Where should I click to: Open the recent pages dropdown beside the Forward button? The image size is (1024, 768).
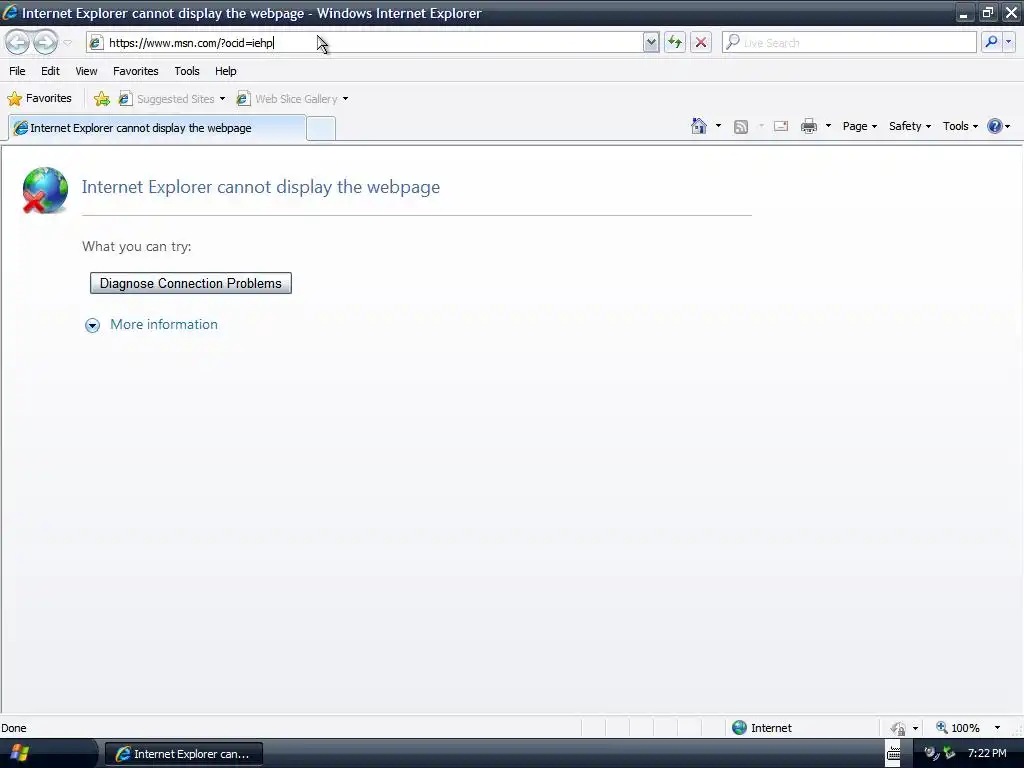(67, 43)
